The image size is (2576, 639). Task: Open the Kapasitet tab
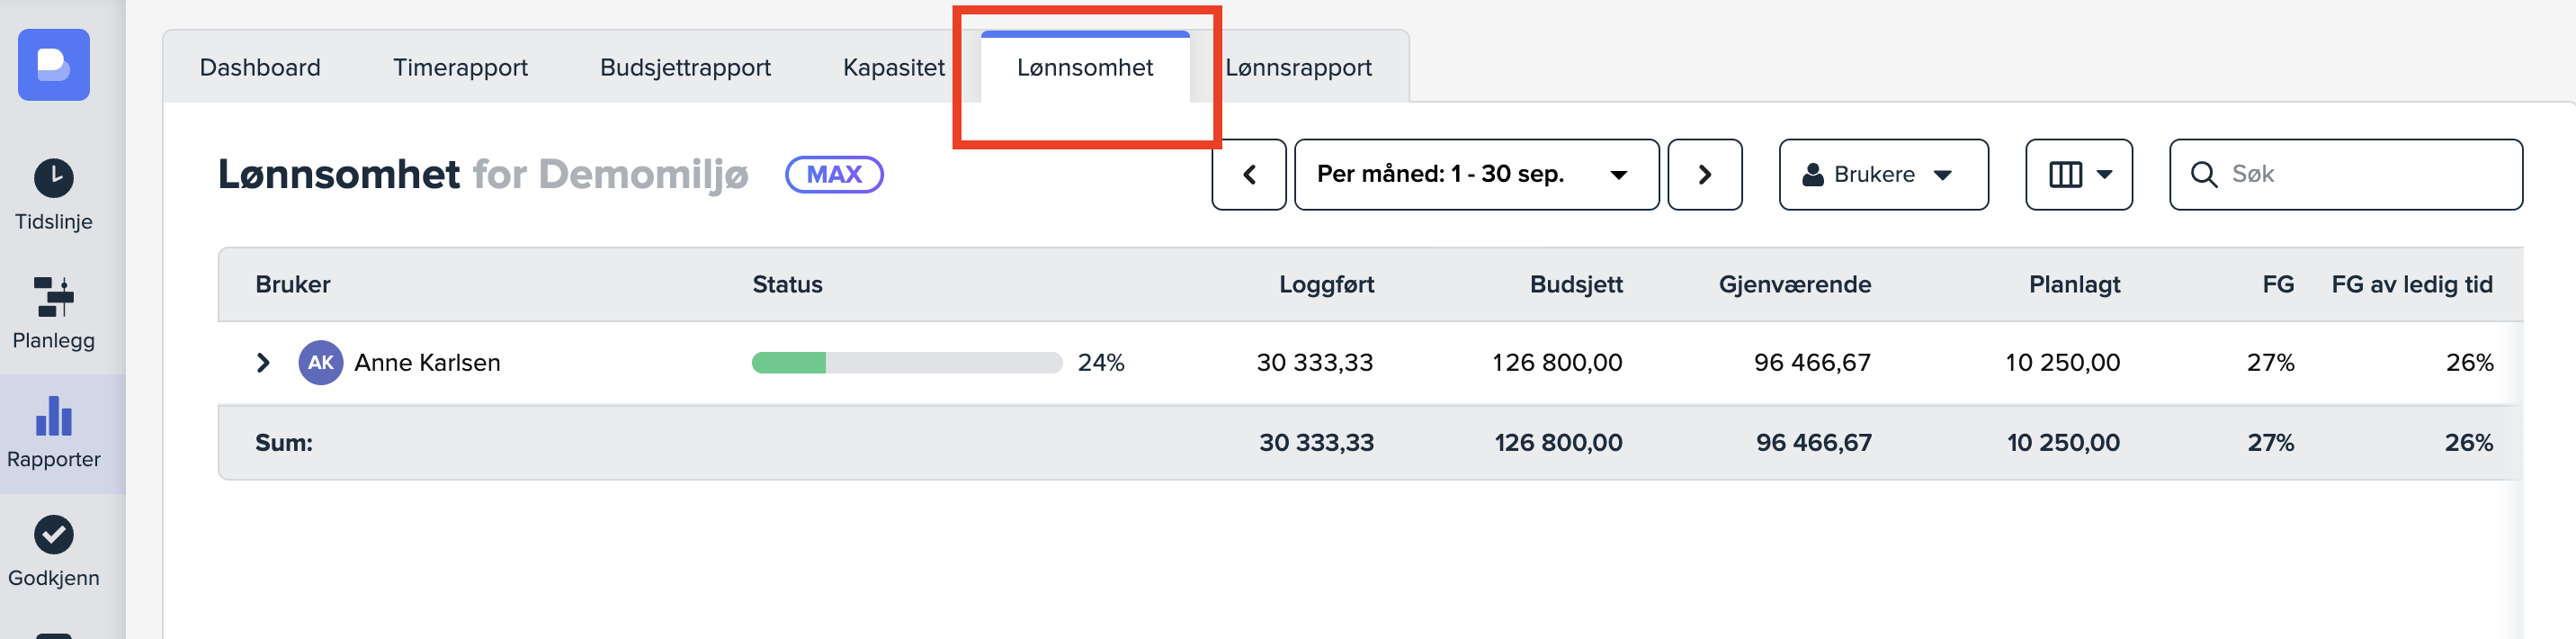pyautogui.click(x=893, y=68)
